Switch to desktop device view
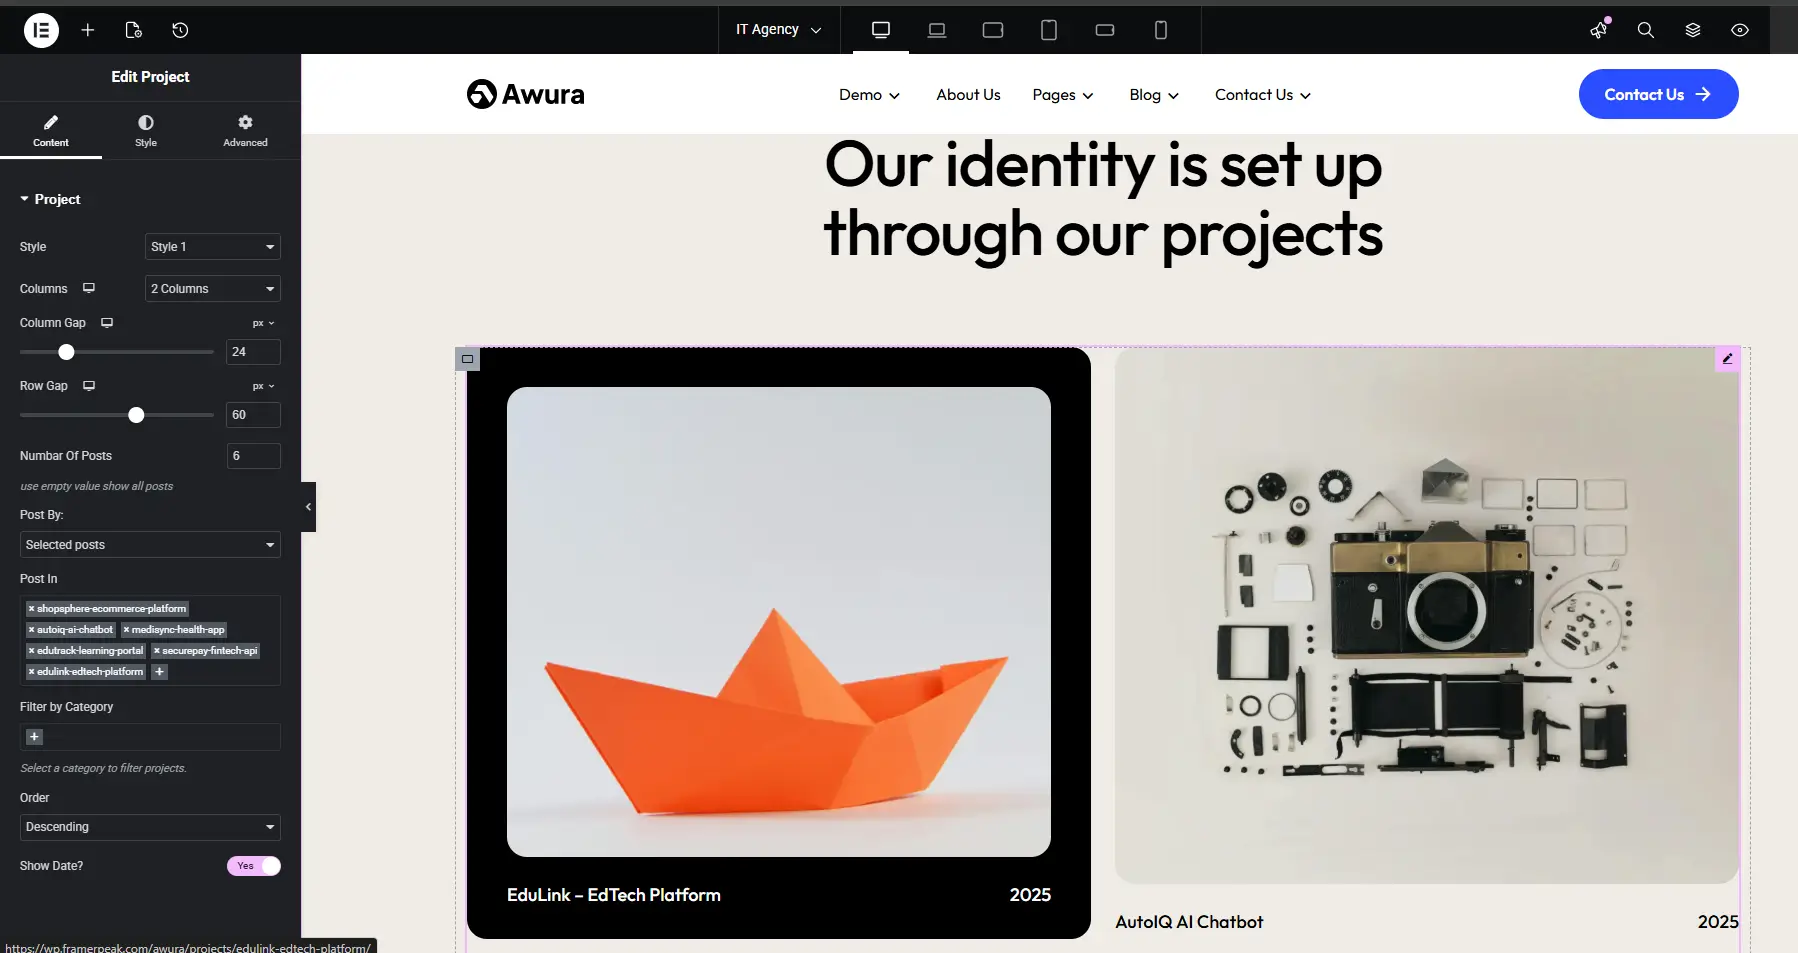 tap(881, 30)
